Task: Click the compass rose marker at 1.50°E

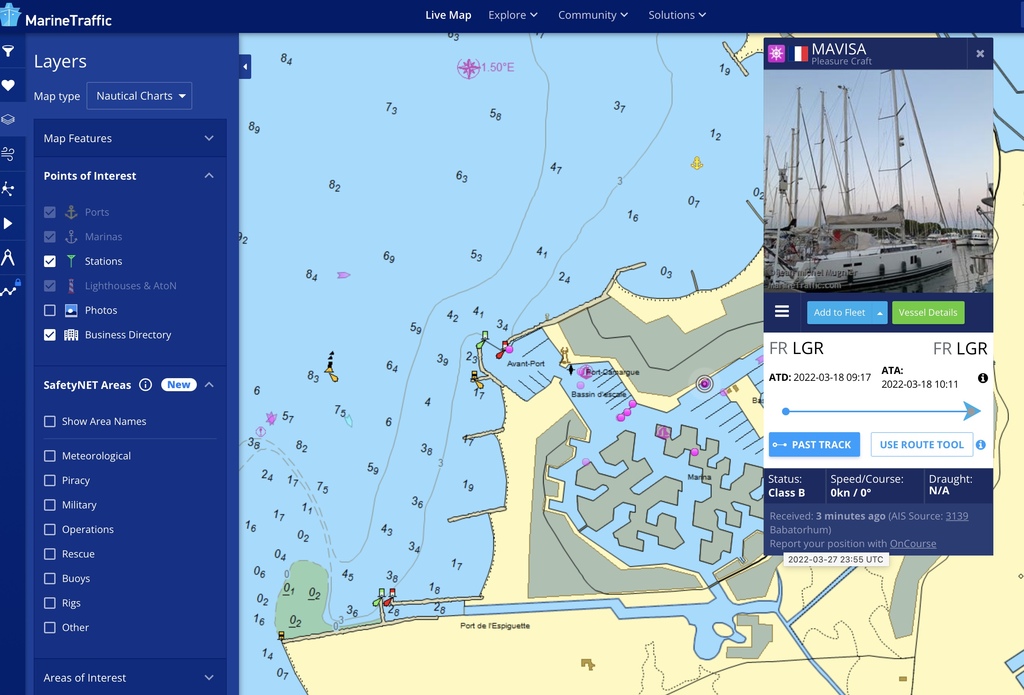Action: (468, 68)
